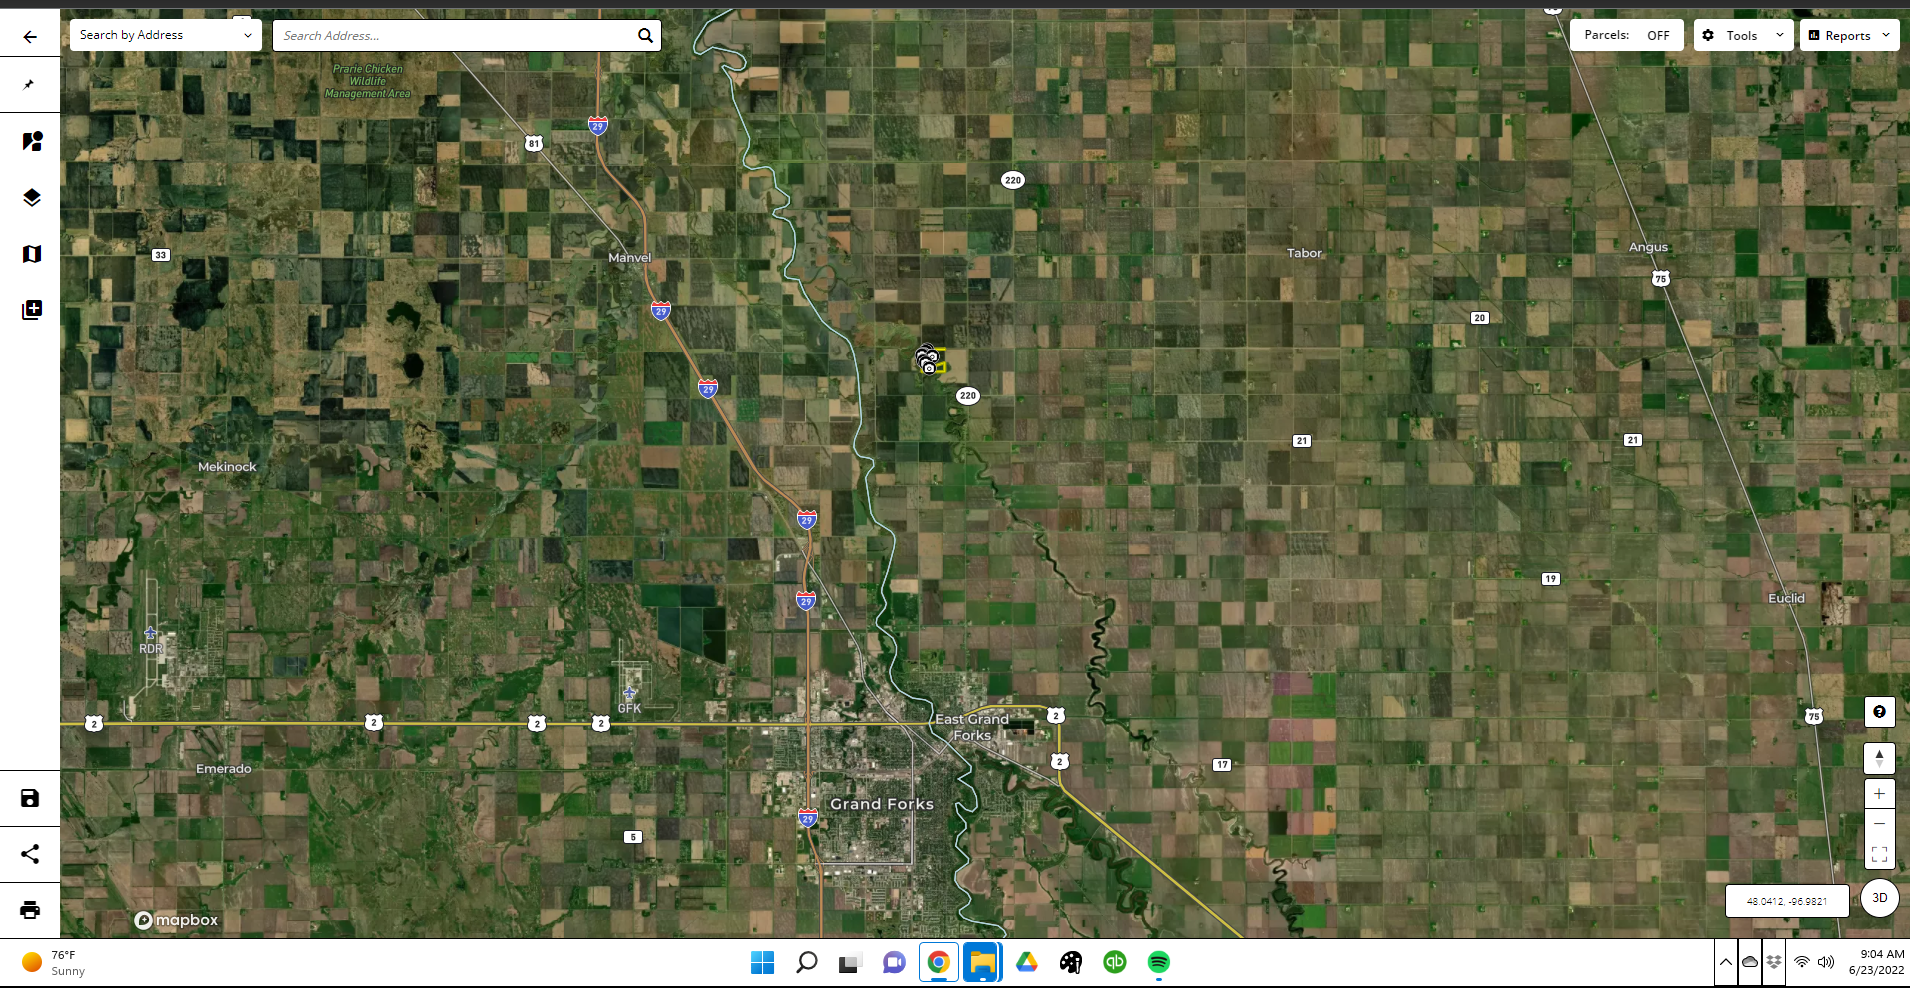The image size is (1910, 988).
Task: Save the map with the floppy disk icon
Action: click(30, 798)
